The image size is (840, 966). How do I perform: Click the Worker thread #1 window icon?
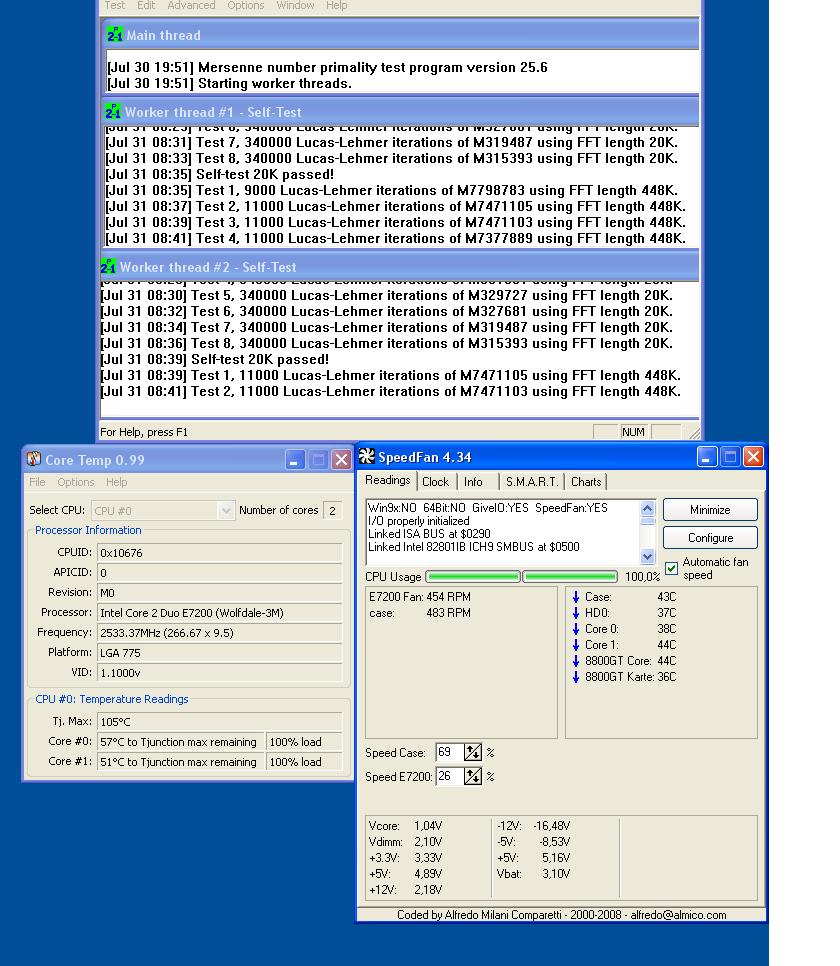[113, 112]
